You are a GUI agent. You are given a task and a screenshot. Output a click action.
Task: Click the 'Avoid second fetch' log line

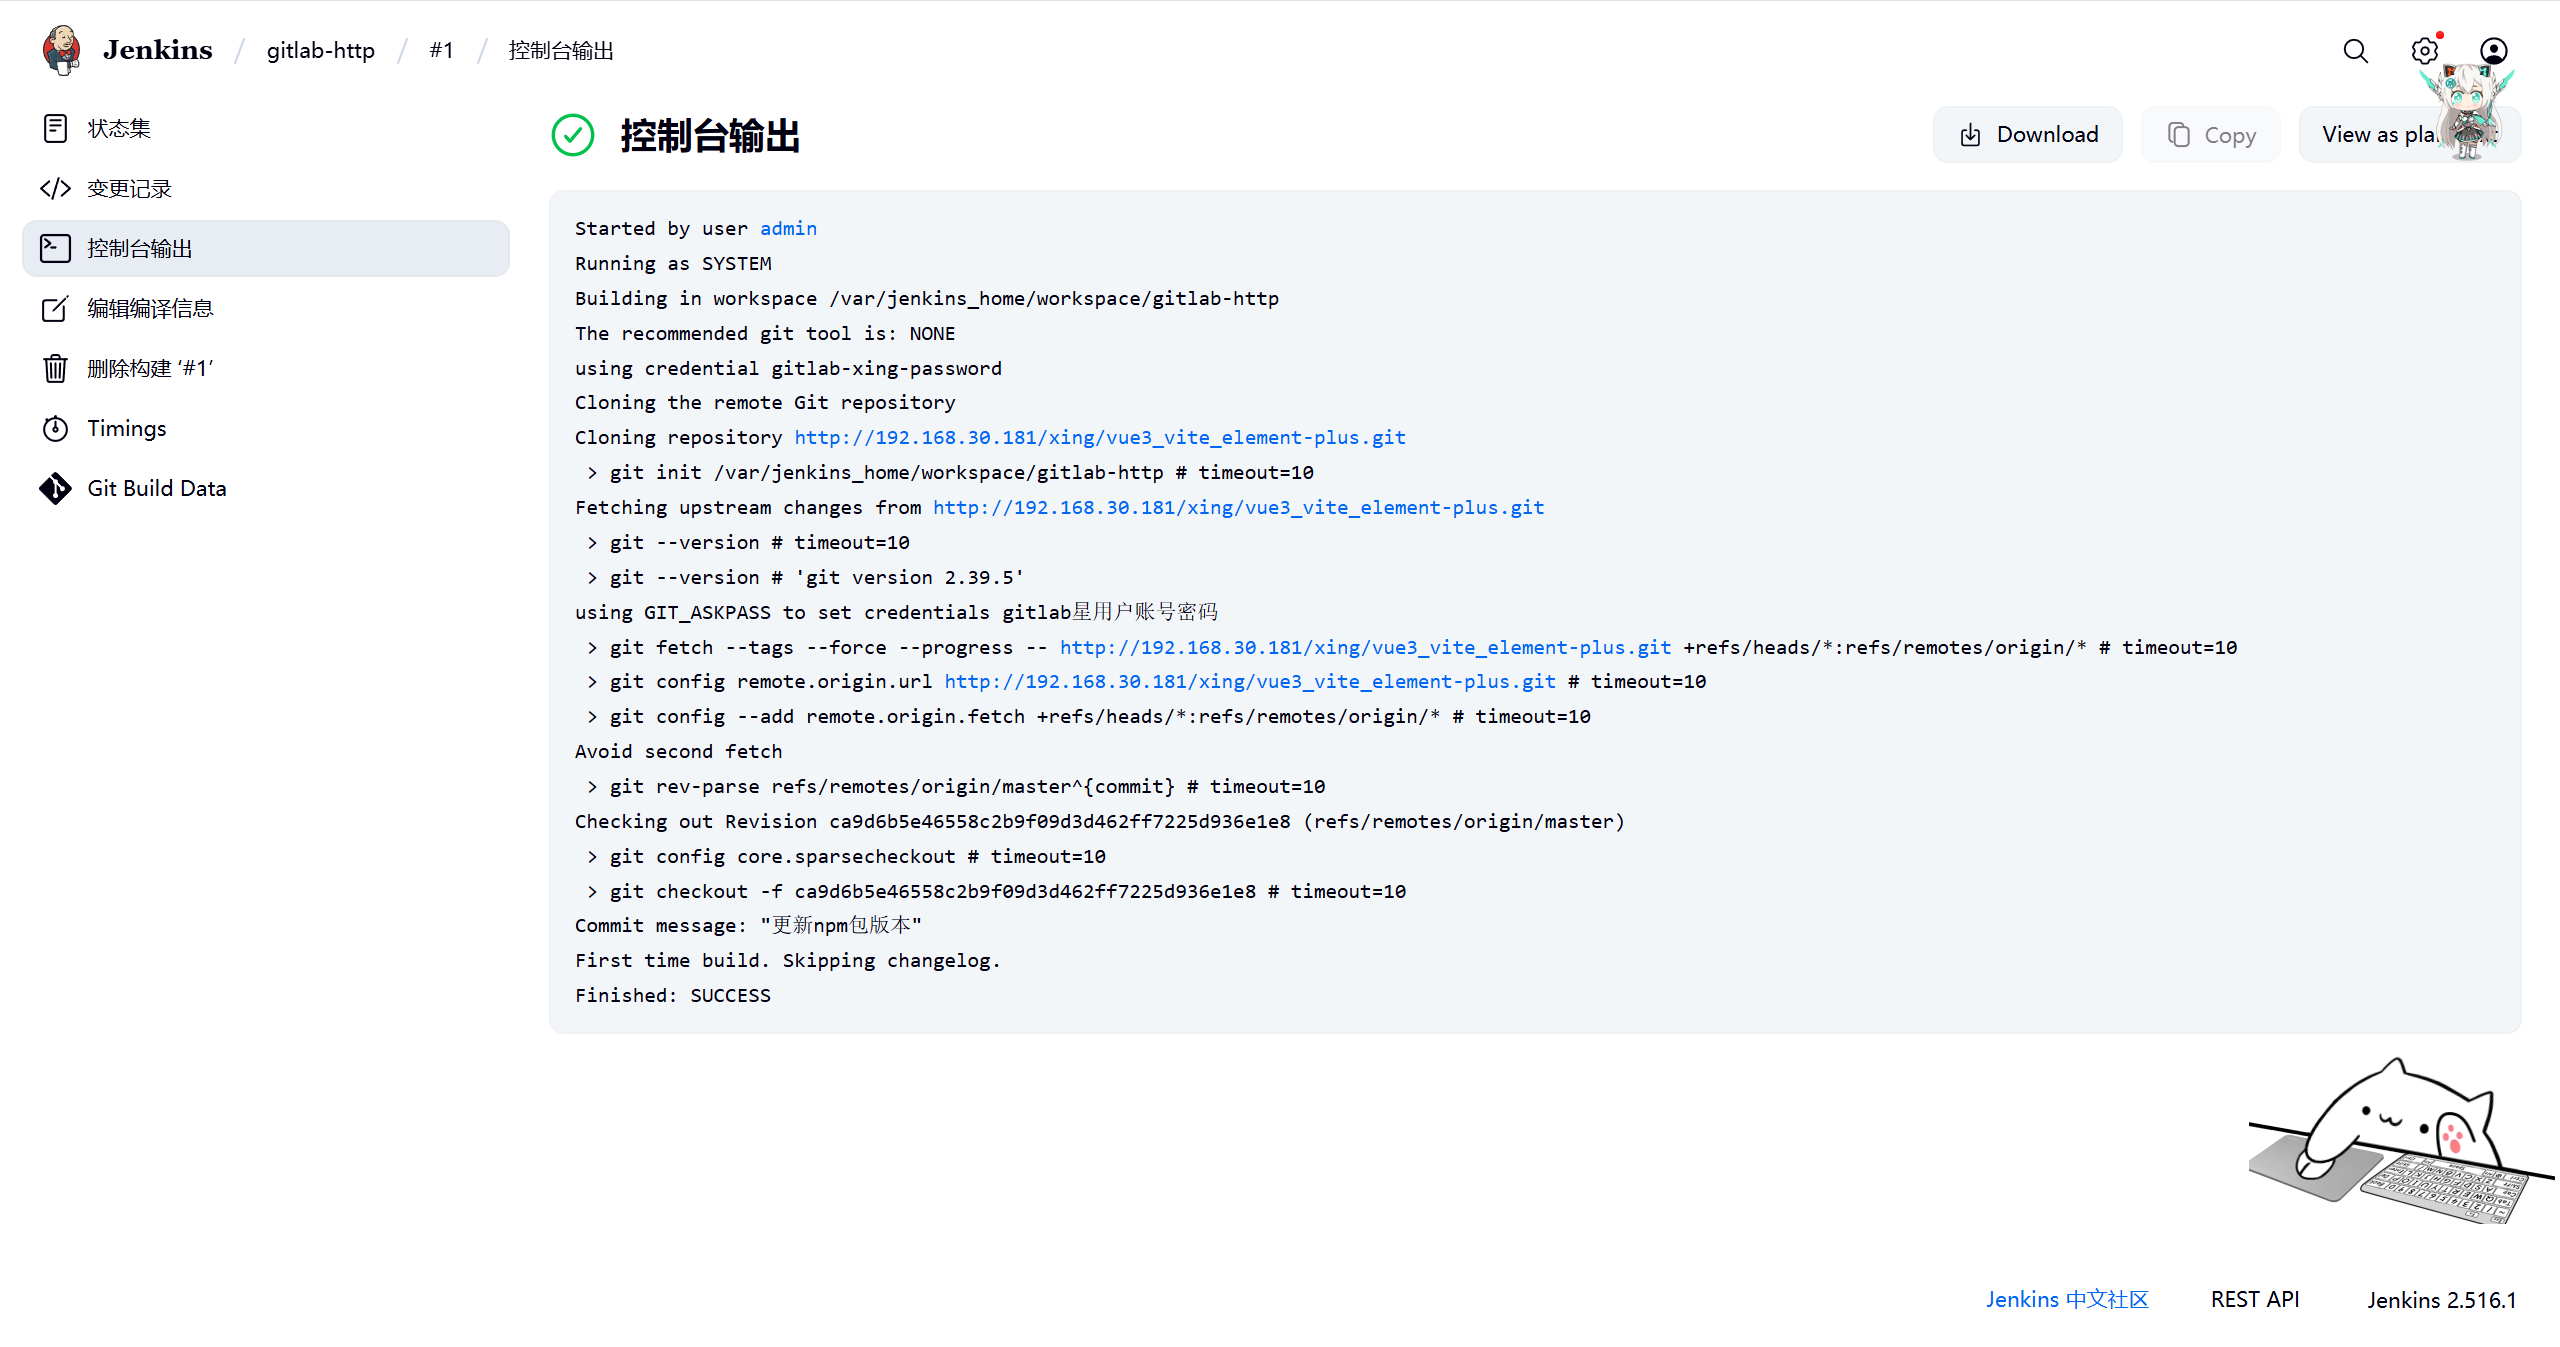[678, 751]
